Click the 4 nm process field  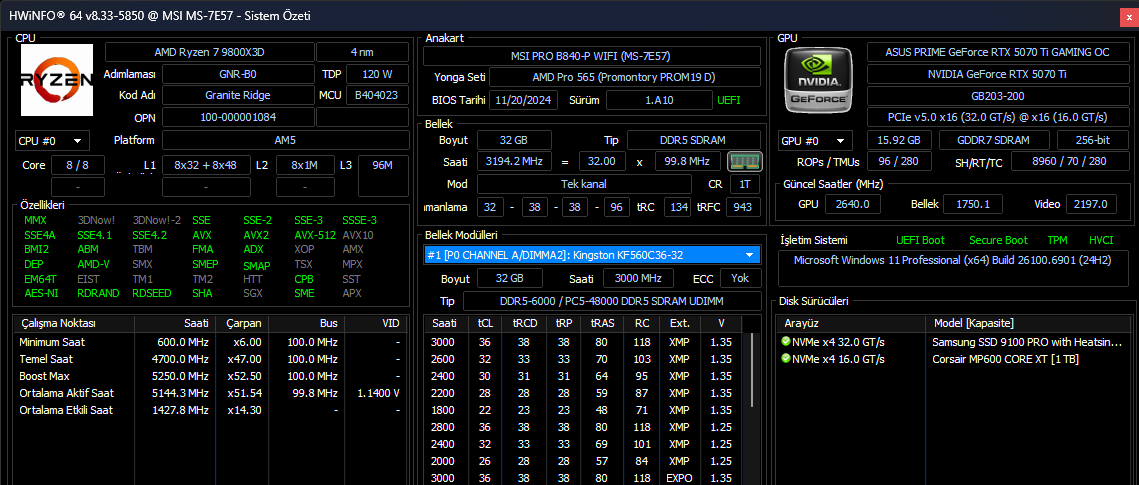[362, 52]
